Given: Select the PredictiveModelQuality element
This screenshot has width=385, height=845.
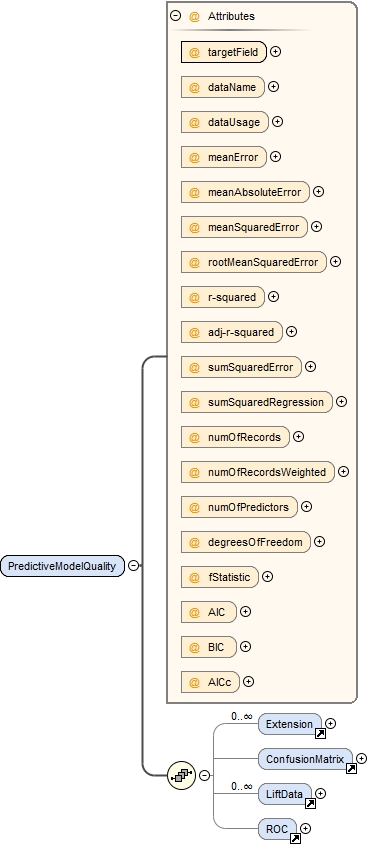Looking at the screenshot, I should point(63,566).
